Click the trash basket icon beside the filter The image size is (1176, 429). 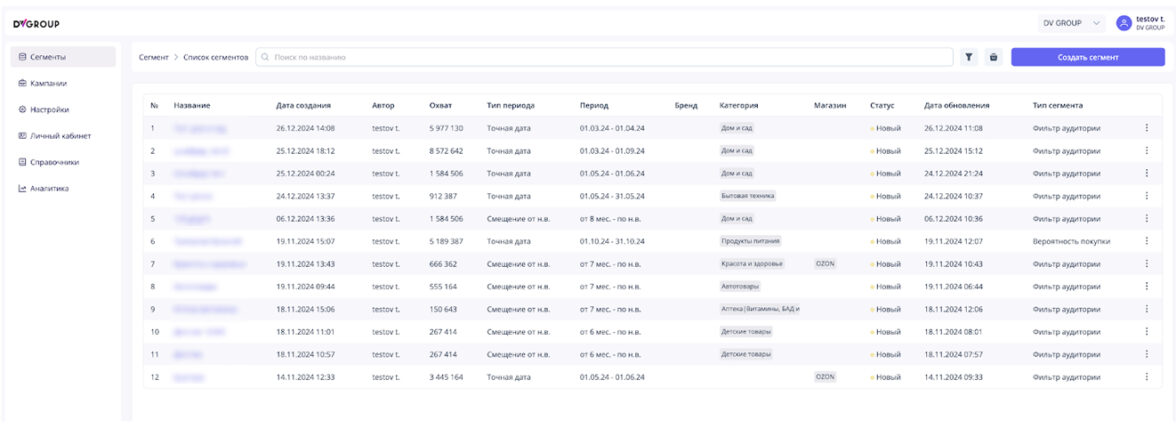(993, 57)
